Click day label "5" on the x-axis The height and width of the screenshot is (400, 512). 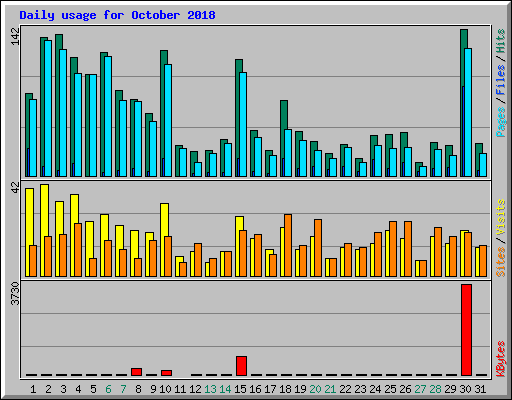tap(93, 389)
